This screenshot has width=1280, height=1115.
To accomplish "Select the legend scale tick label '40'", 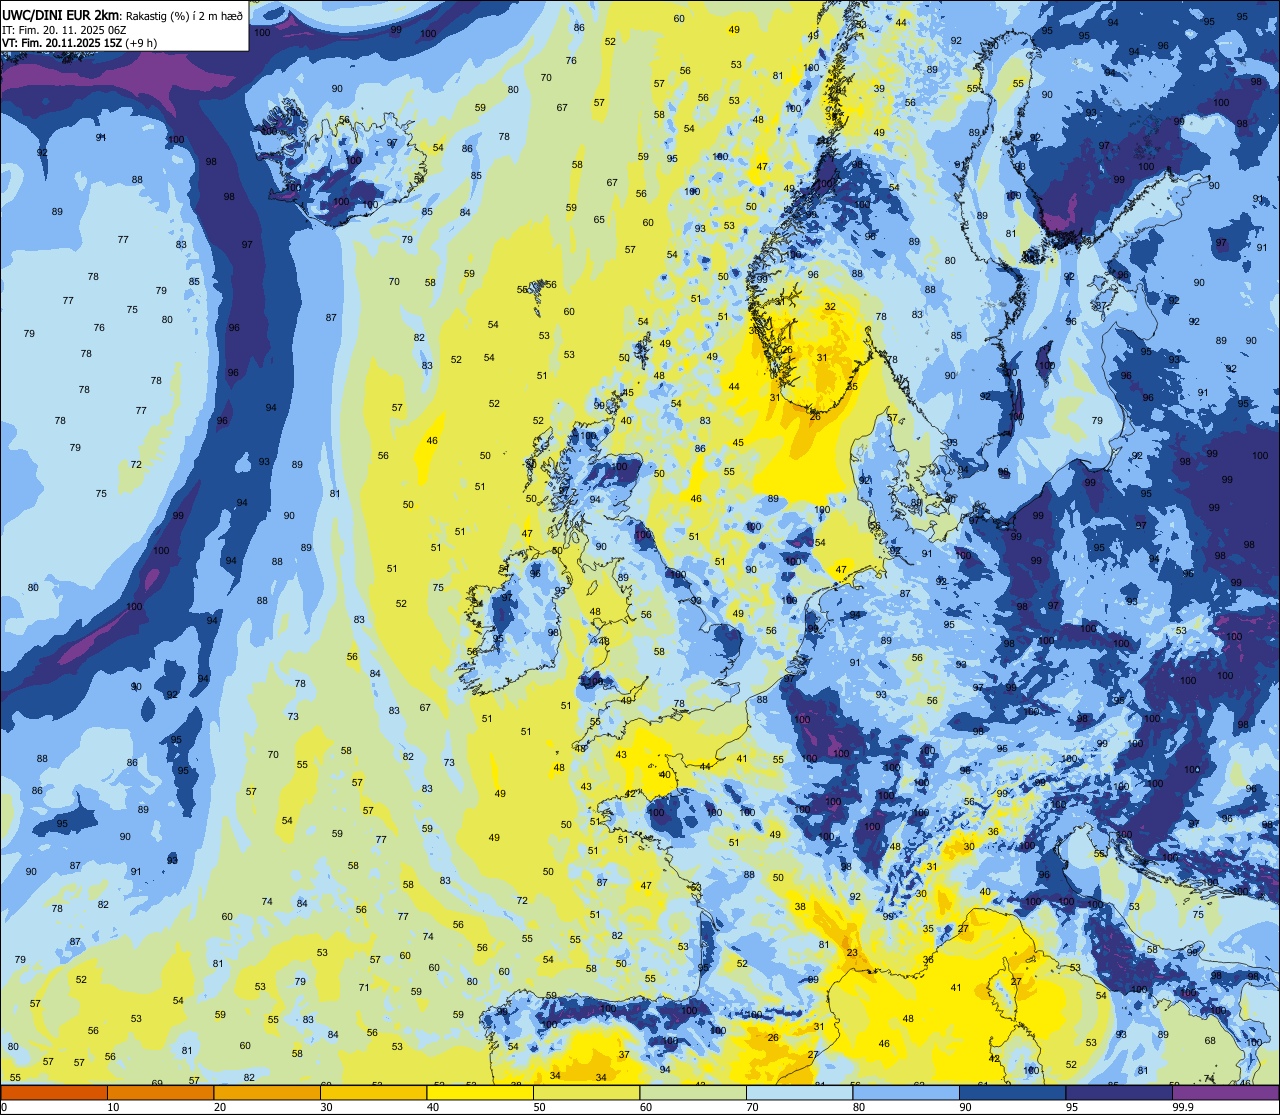I will point(433,1107).
